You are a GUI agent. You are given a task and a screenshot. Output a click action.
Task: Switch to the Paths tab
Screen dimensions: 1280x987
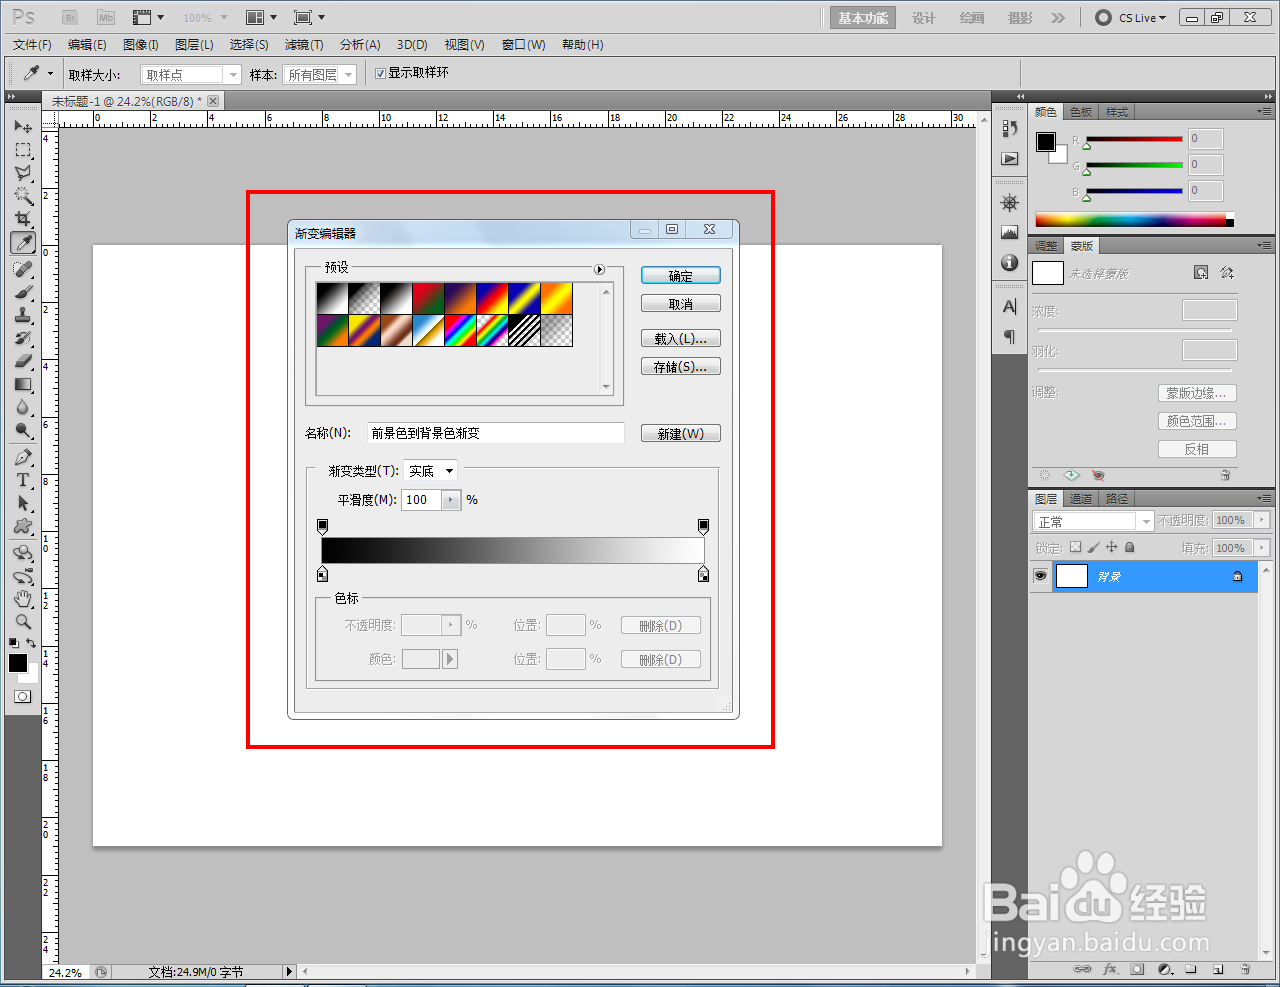[1117, 498]
